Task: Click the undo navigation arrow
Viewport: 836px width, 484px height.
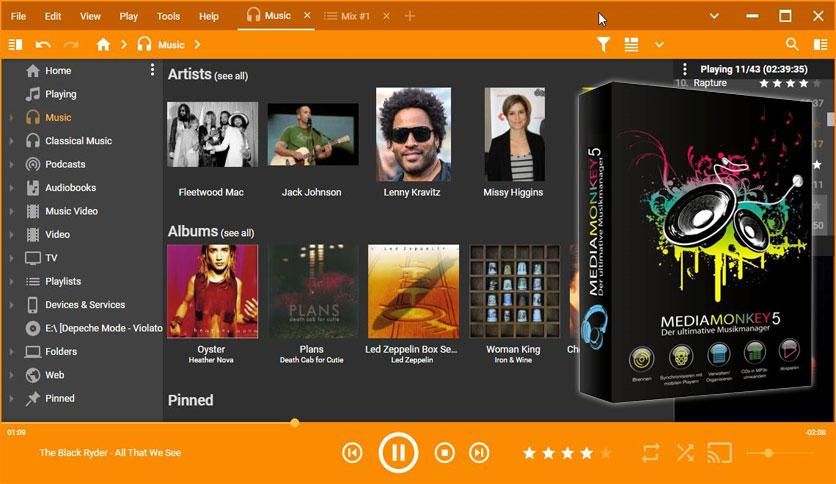Action: point(43,45)
